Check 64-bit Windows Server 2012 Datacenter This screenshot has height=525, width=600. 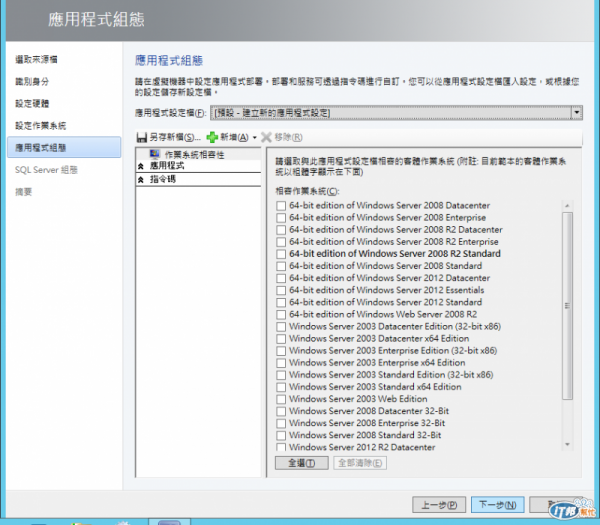point(281,279)
